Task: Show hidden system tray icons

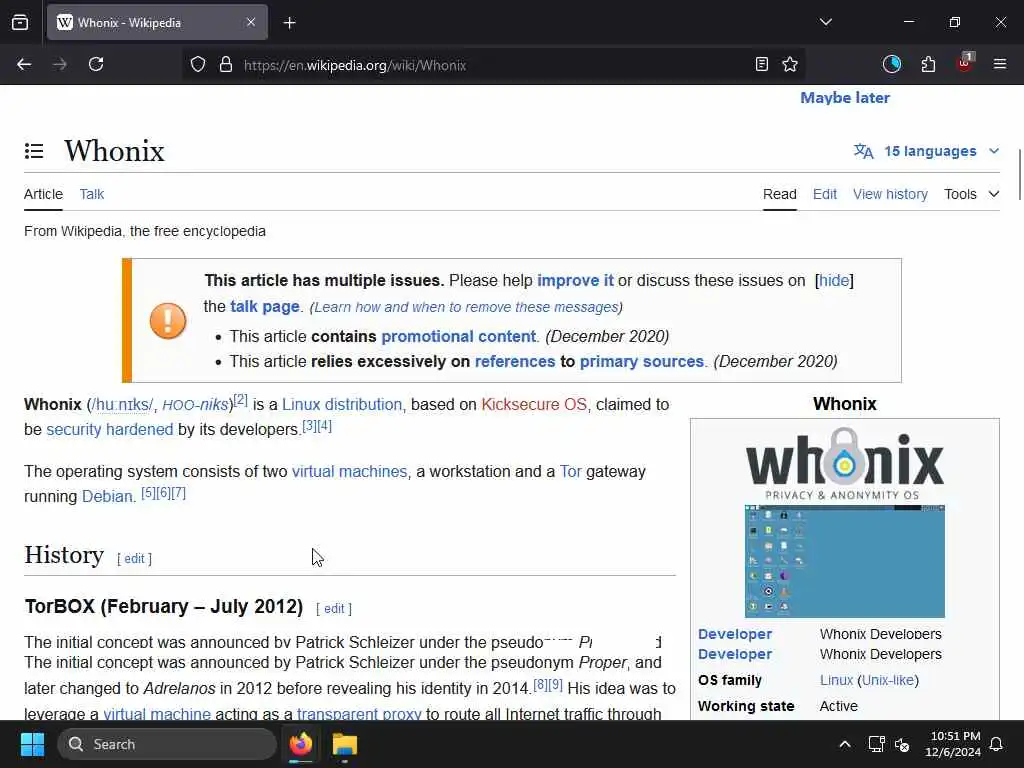Action: (844, 744)
